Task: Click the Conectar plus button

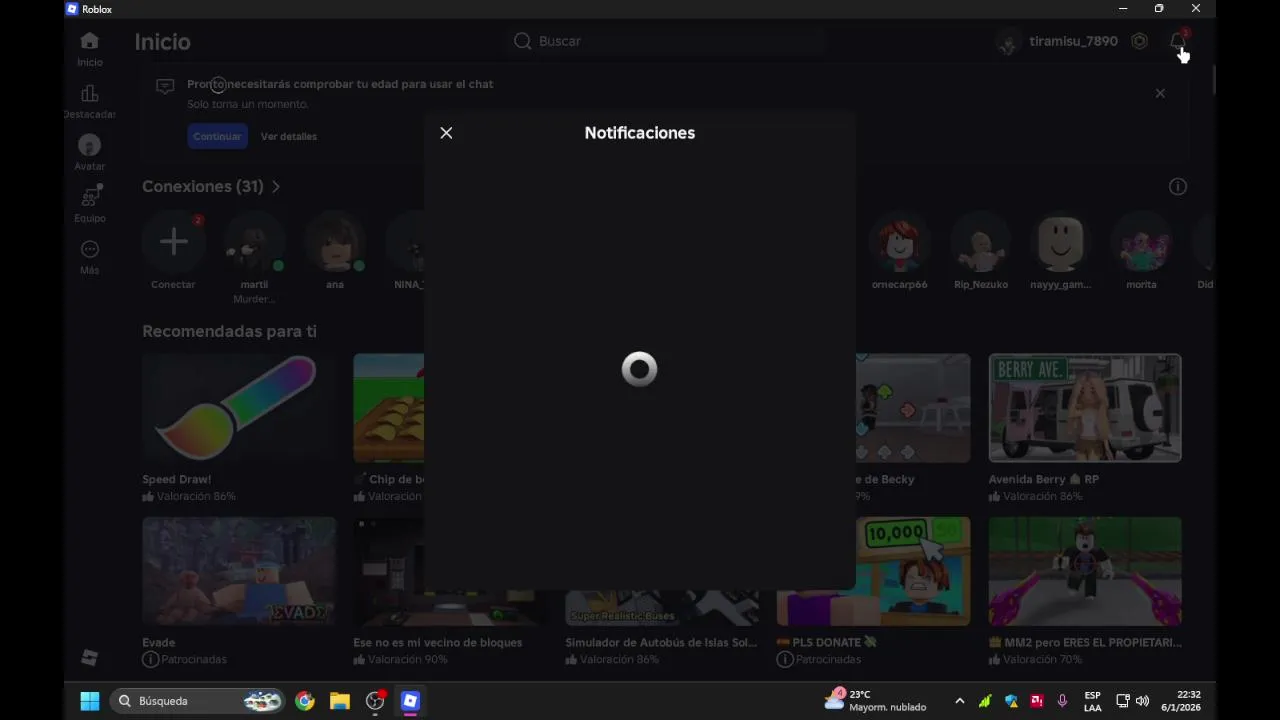Action: [x=173, y=242]
